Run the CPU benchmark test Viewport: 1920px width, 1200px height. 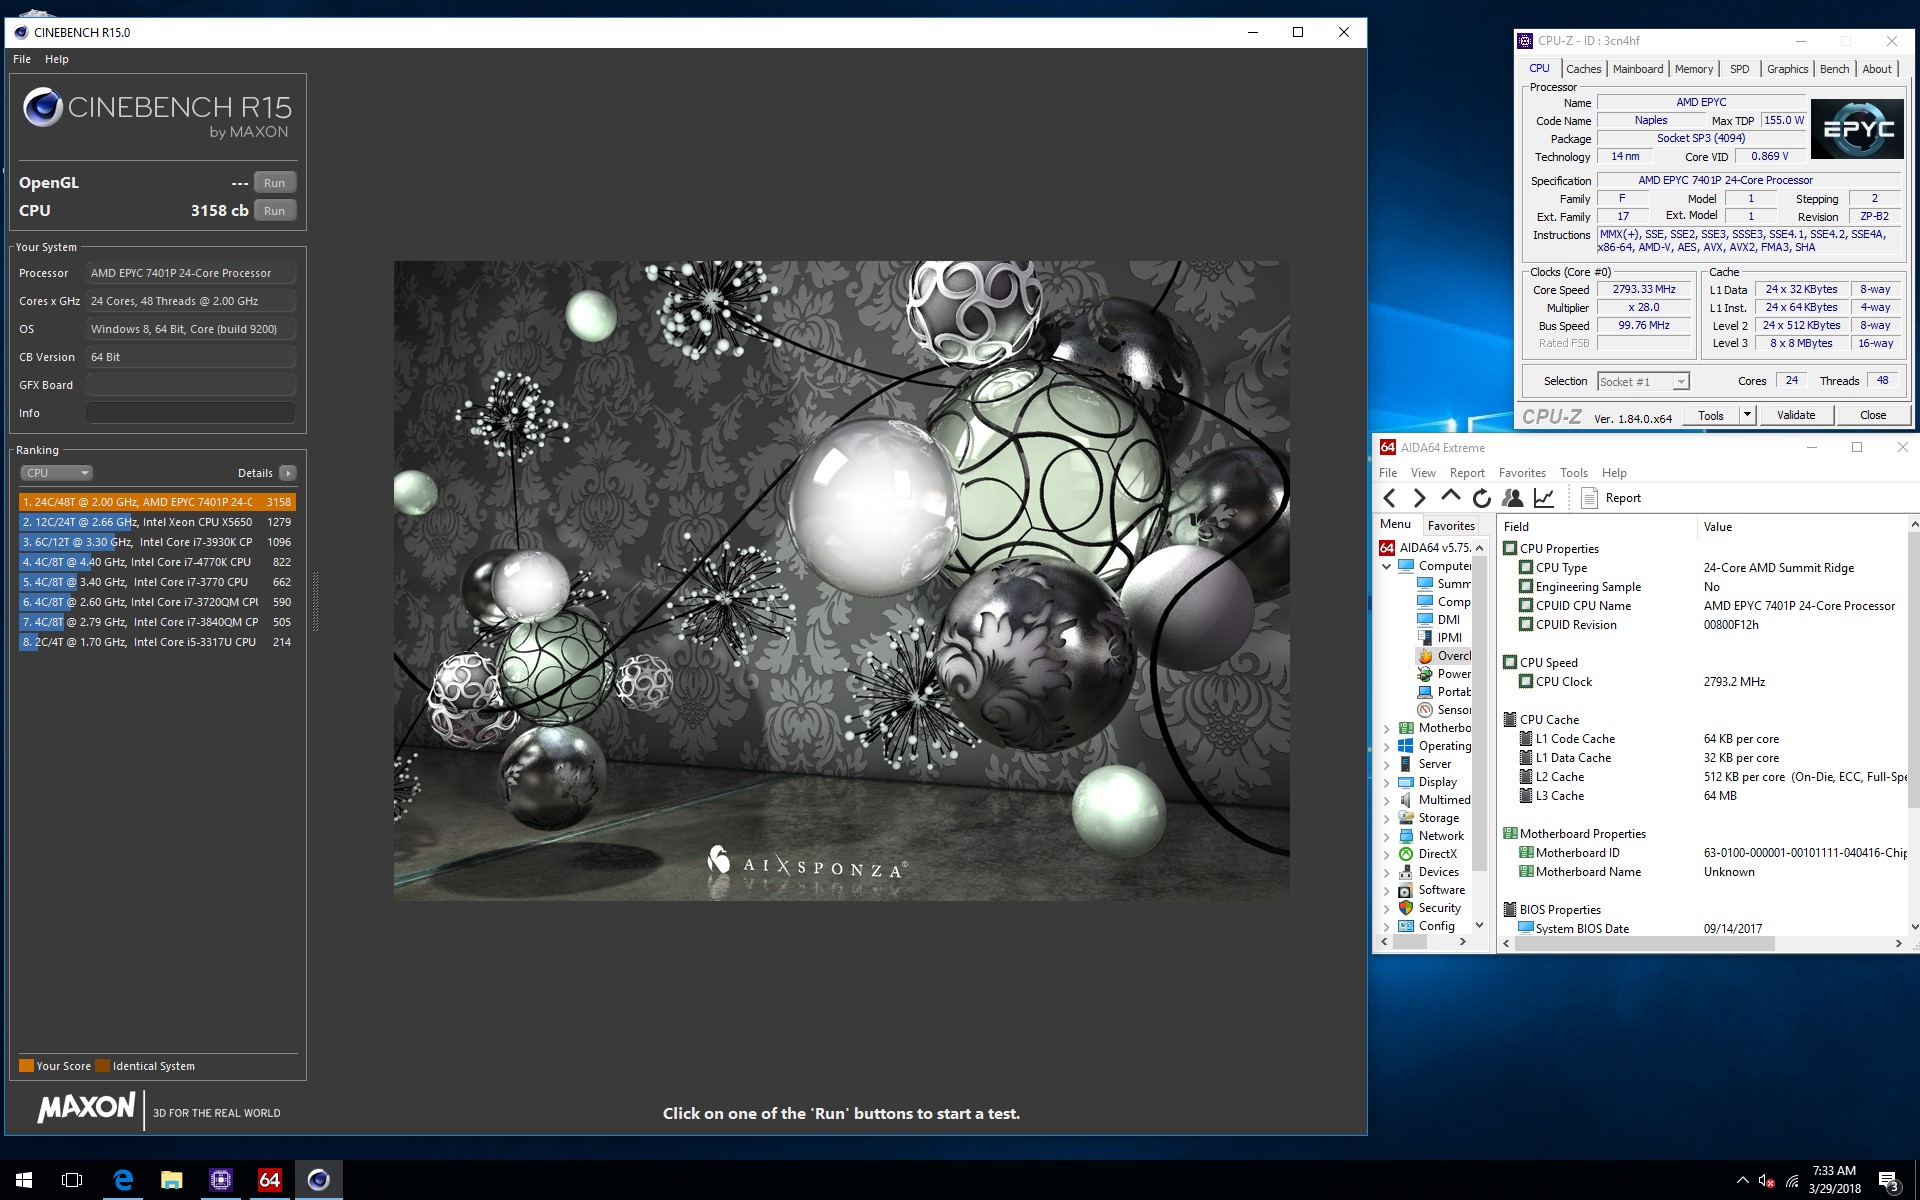coord(274,211)
